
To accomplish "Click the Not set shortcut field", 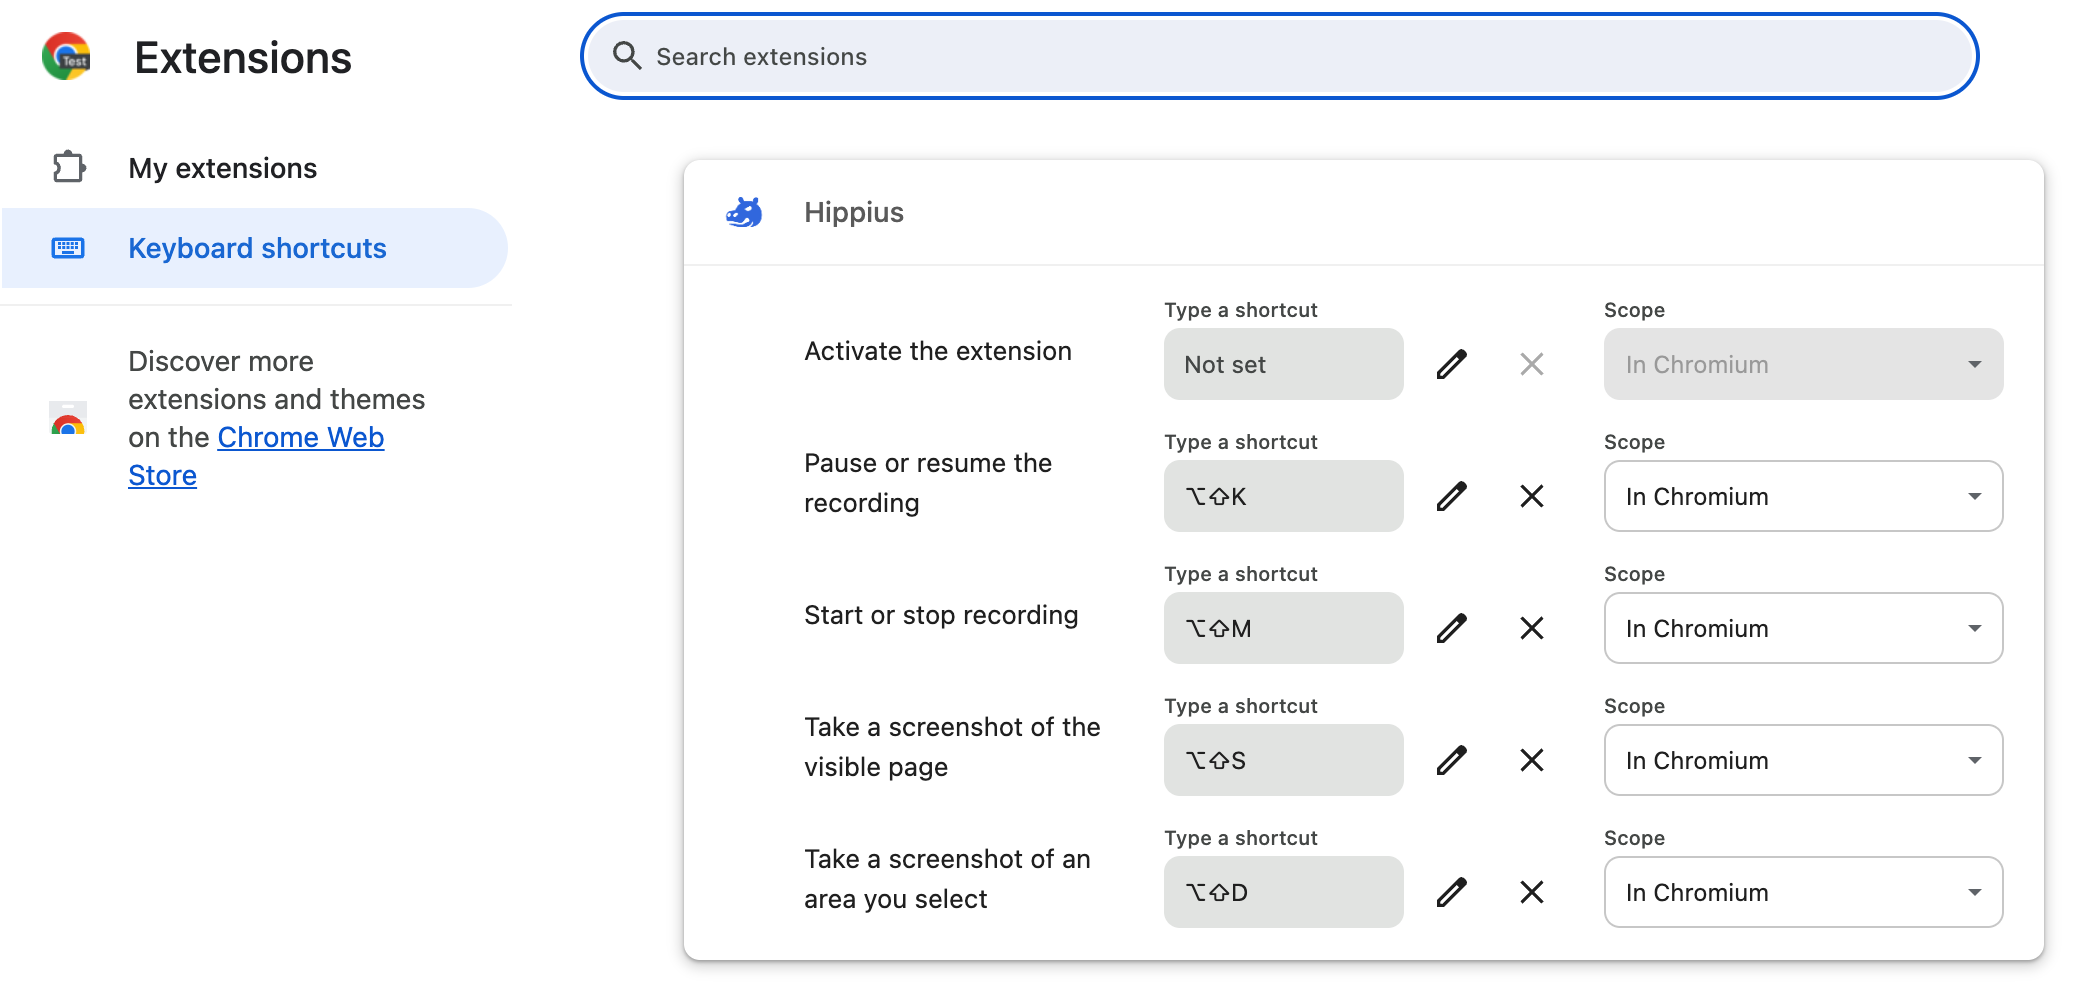I will (1283, 364).
